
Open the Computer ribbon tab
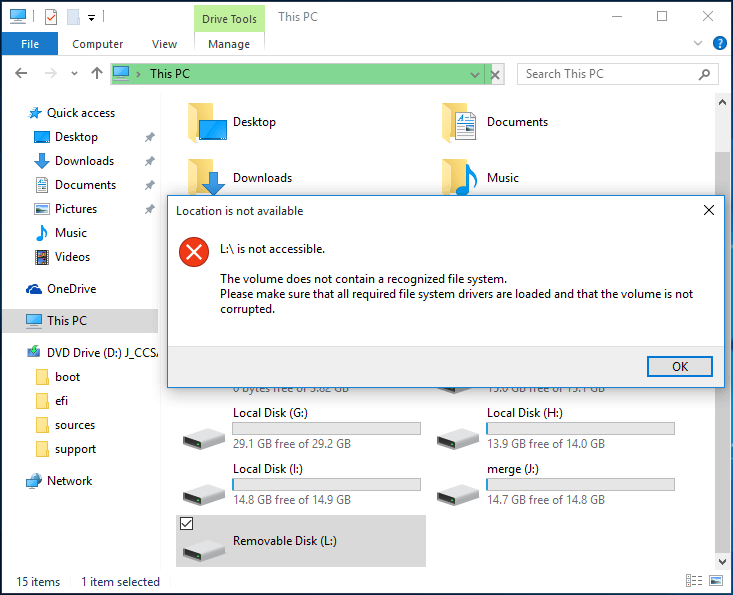tap(97, 44)
